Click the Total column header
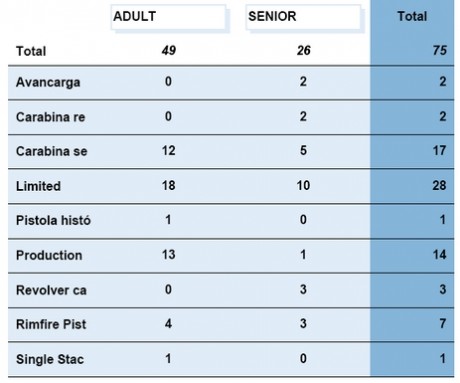This screenshot has width=460, height=383. (x=412, y=16)
